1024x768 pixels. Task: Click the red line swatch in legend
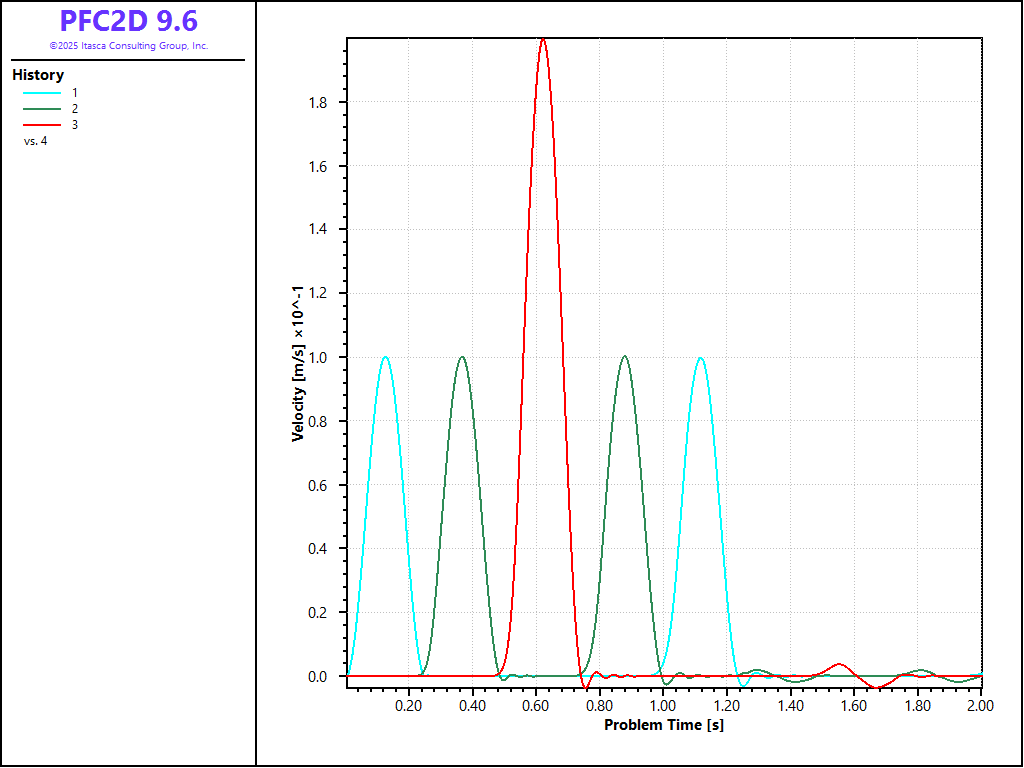pos(42,124)
